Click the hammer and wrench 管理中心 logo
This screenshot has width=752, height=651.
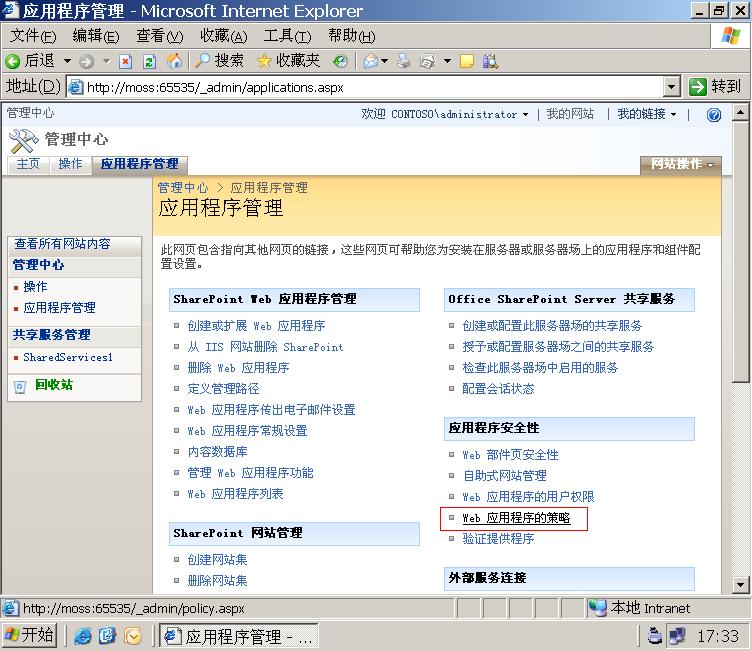pyautogui.click(x=24, y=141)
